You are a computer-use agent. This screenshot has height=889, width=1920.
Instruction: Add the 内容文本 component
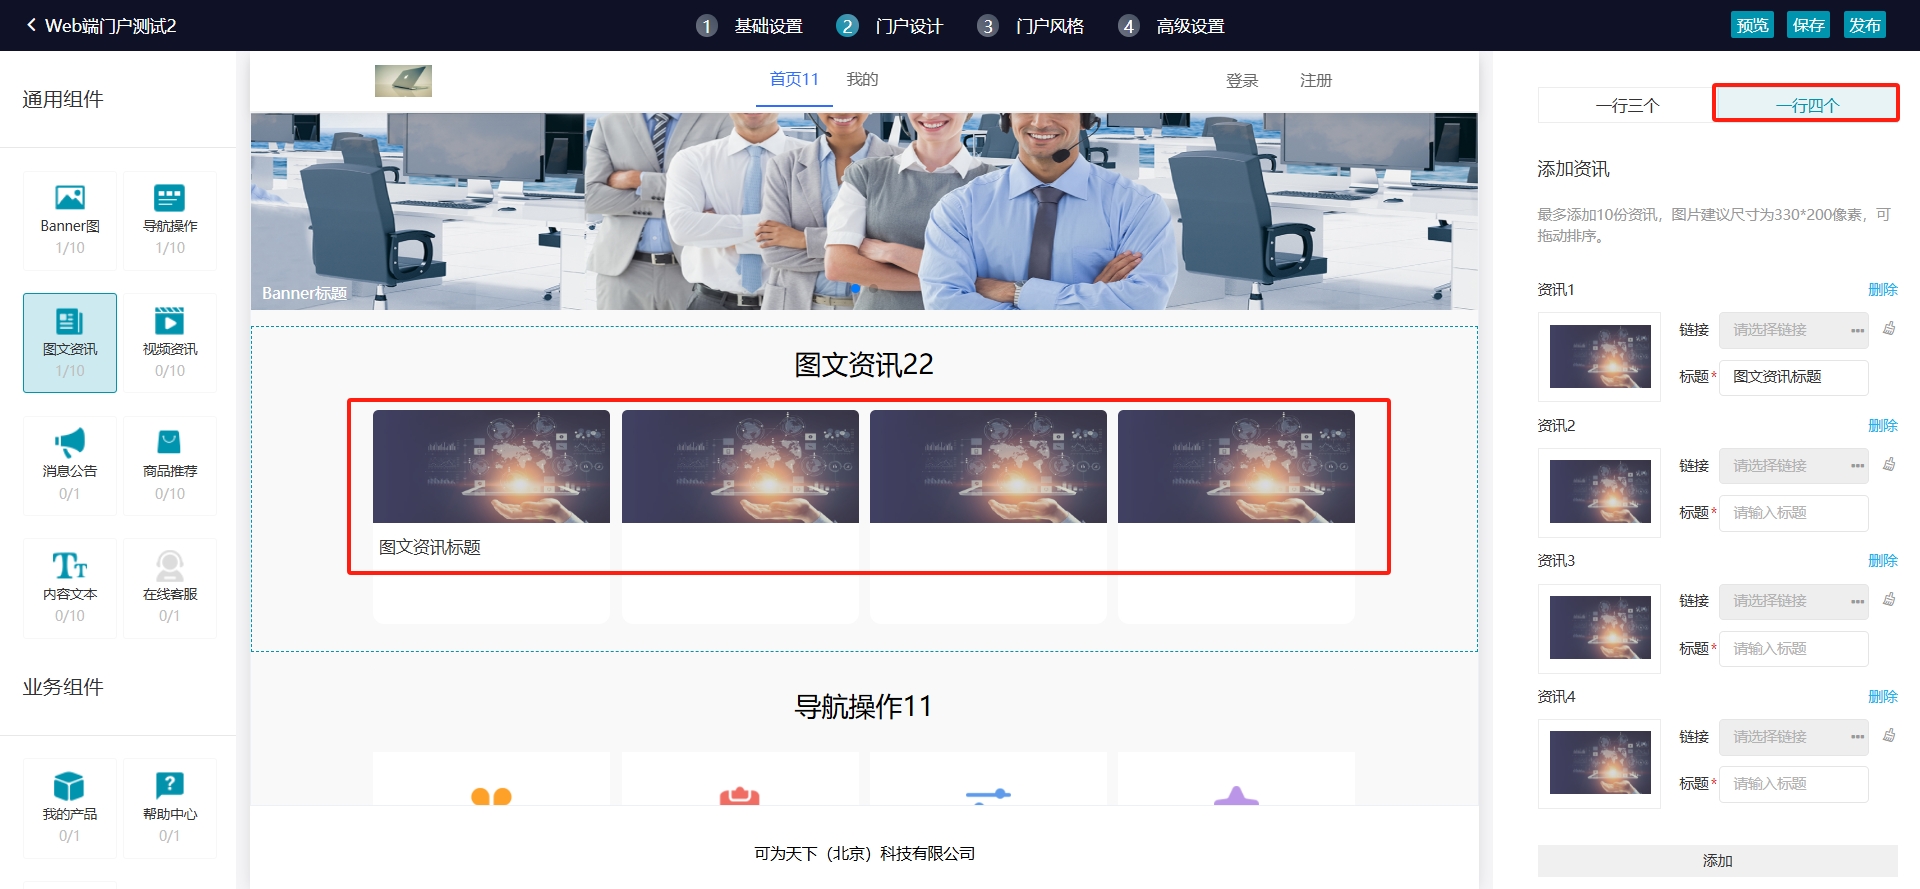pyautogui.click(x=70, y=588)
